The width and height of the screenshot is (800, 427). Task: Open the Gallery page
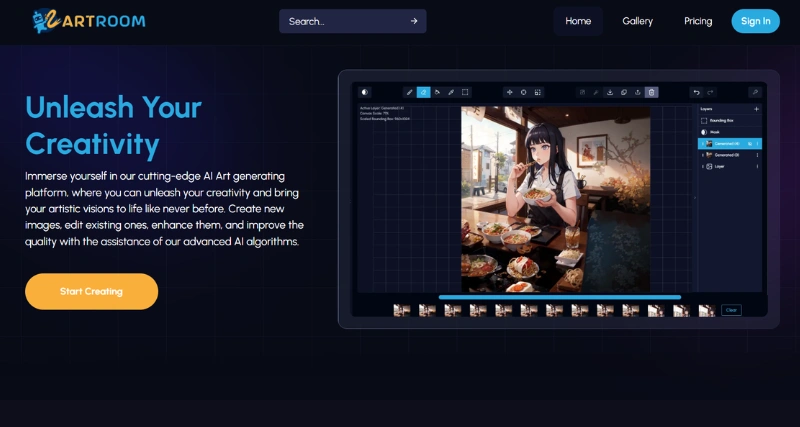[637, 21]
